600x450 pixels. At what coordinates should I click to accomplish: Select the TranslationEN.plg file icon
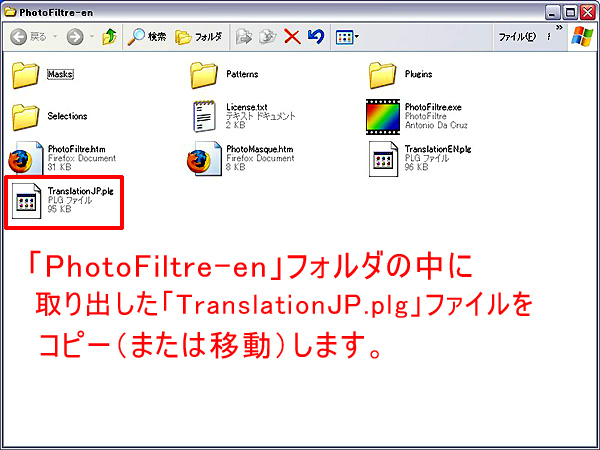383,159
